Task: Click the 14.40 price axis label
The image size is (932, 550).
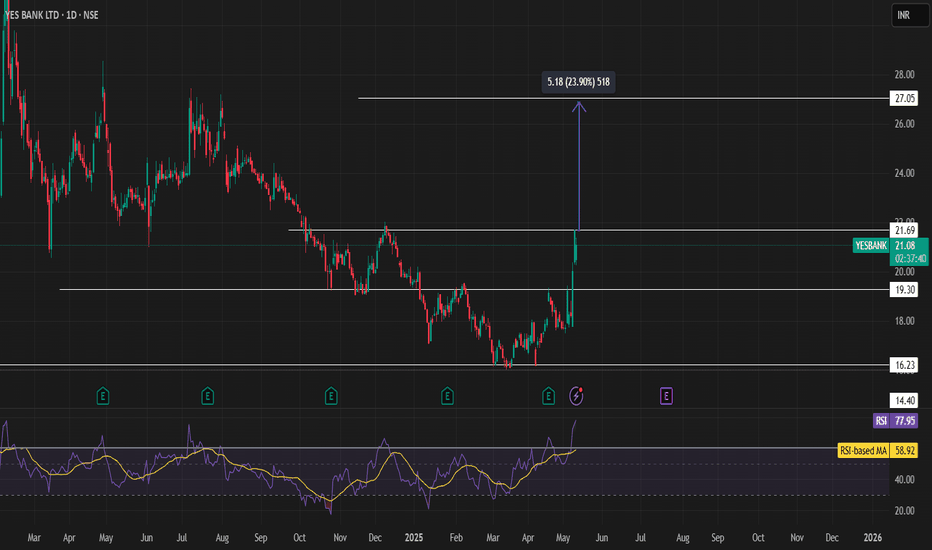Action: pyautogui.click(x=904, y=400)
